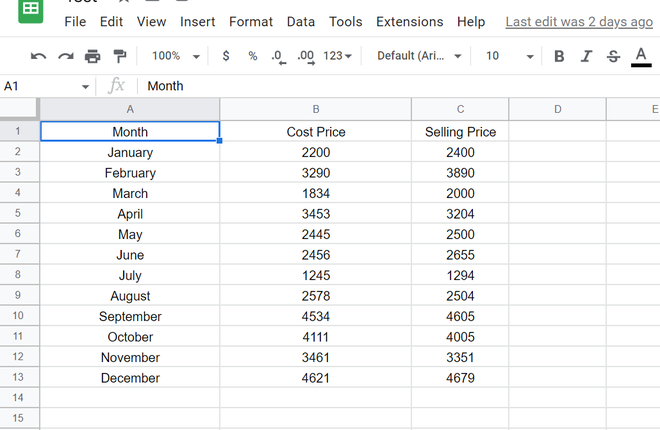
Task: Open the 100% zoom dropdown
Action: click(175, 56)
